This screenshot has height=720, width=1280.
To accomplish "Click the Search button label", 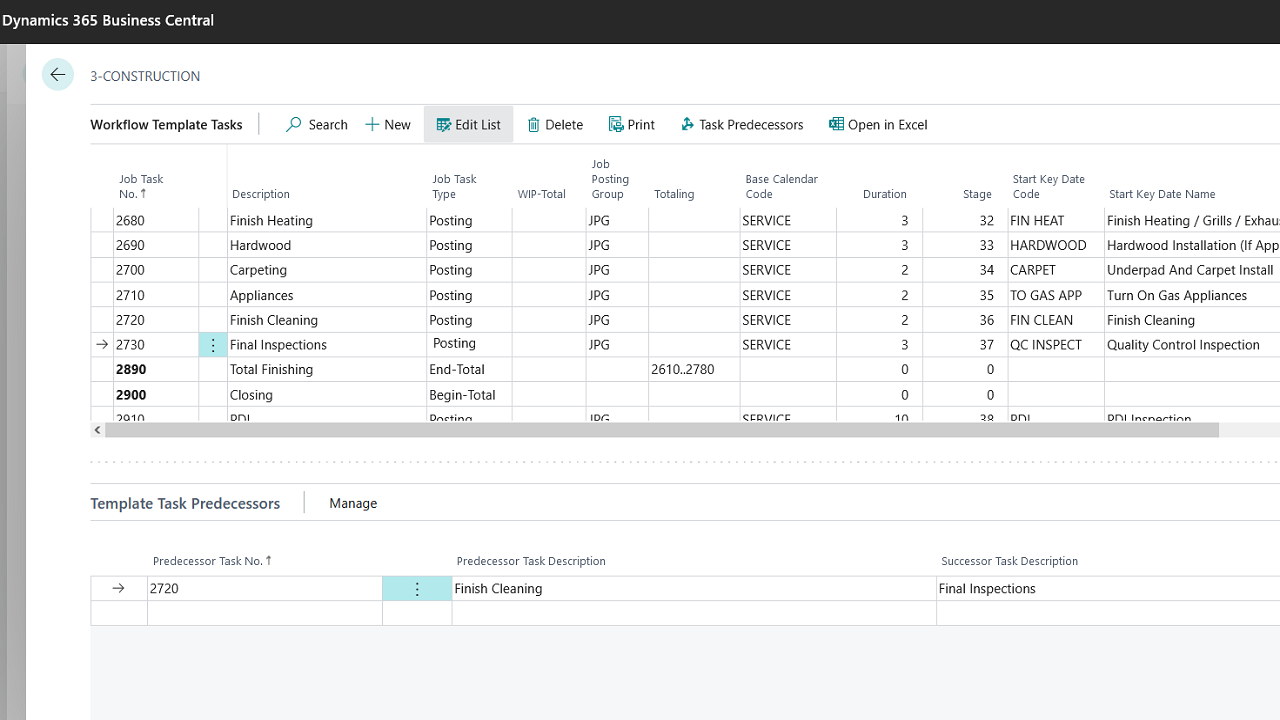I will (328, 125).
